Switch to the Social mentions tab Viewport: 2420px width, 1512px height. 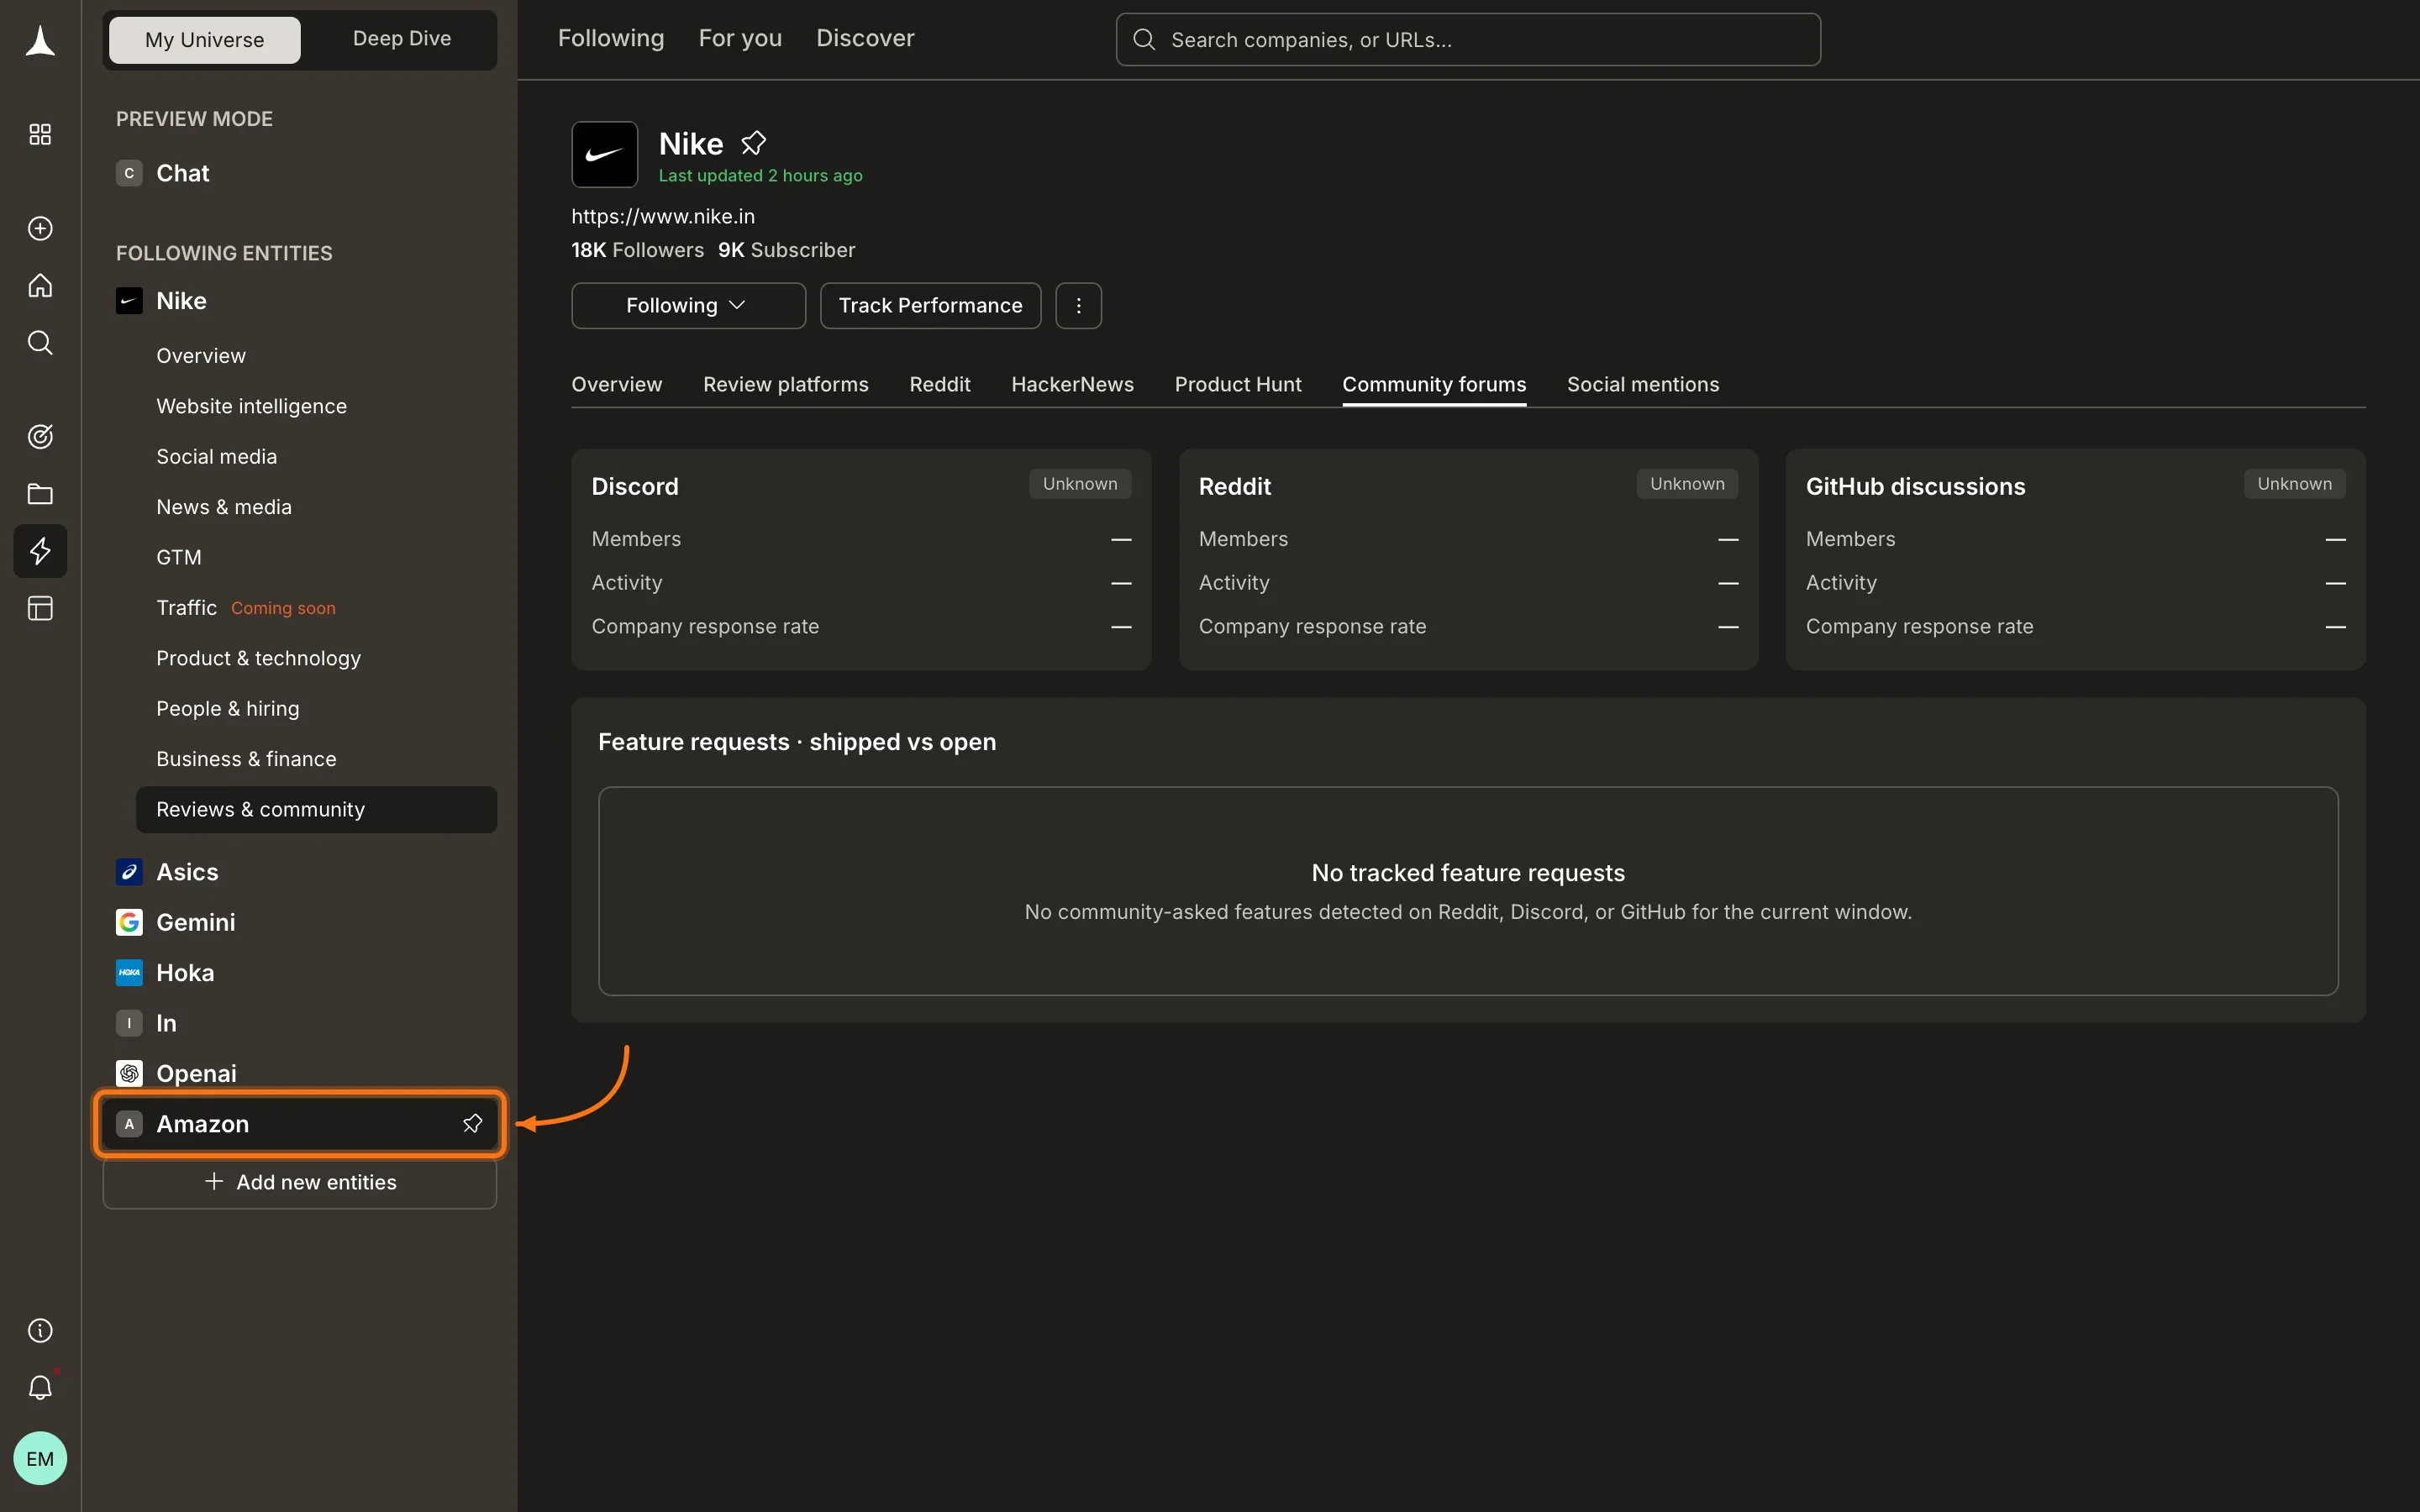1642,384
